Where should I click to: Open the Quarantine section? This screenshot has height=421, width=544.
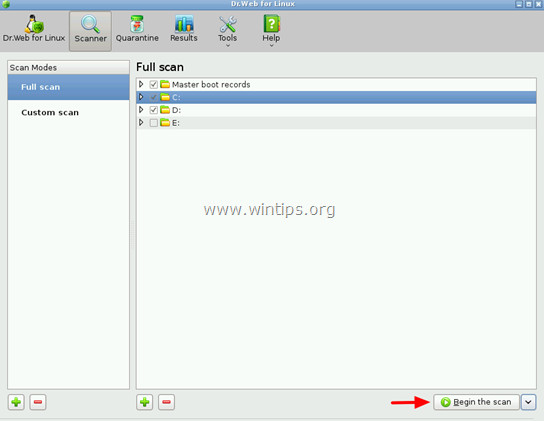point(137,30)
